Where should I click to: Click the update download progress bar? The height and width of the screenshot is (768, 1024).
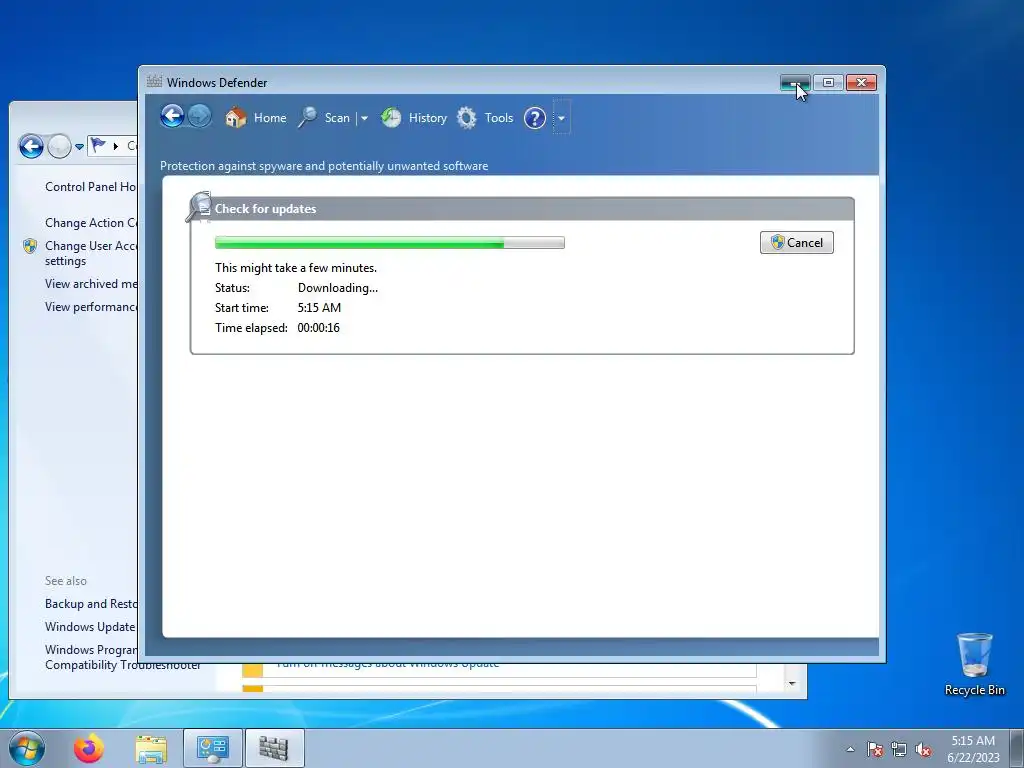[390, 243]
